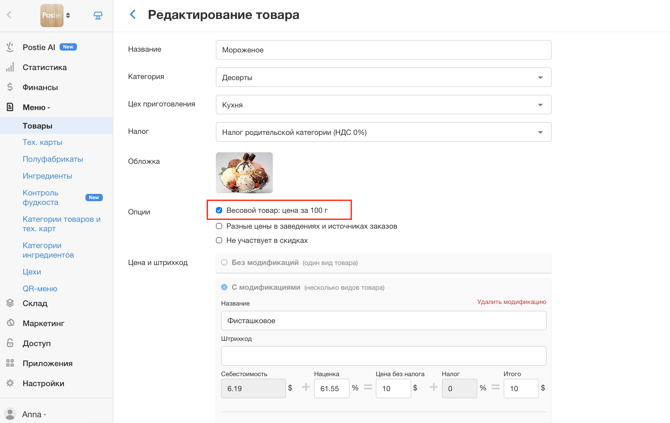Select the Без модификаций radio button
Viewport: 670px width, 423px height.
tap(224, 262)
